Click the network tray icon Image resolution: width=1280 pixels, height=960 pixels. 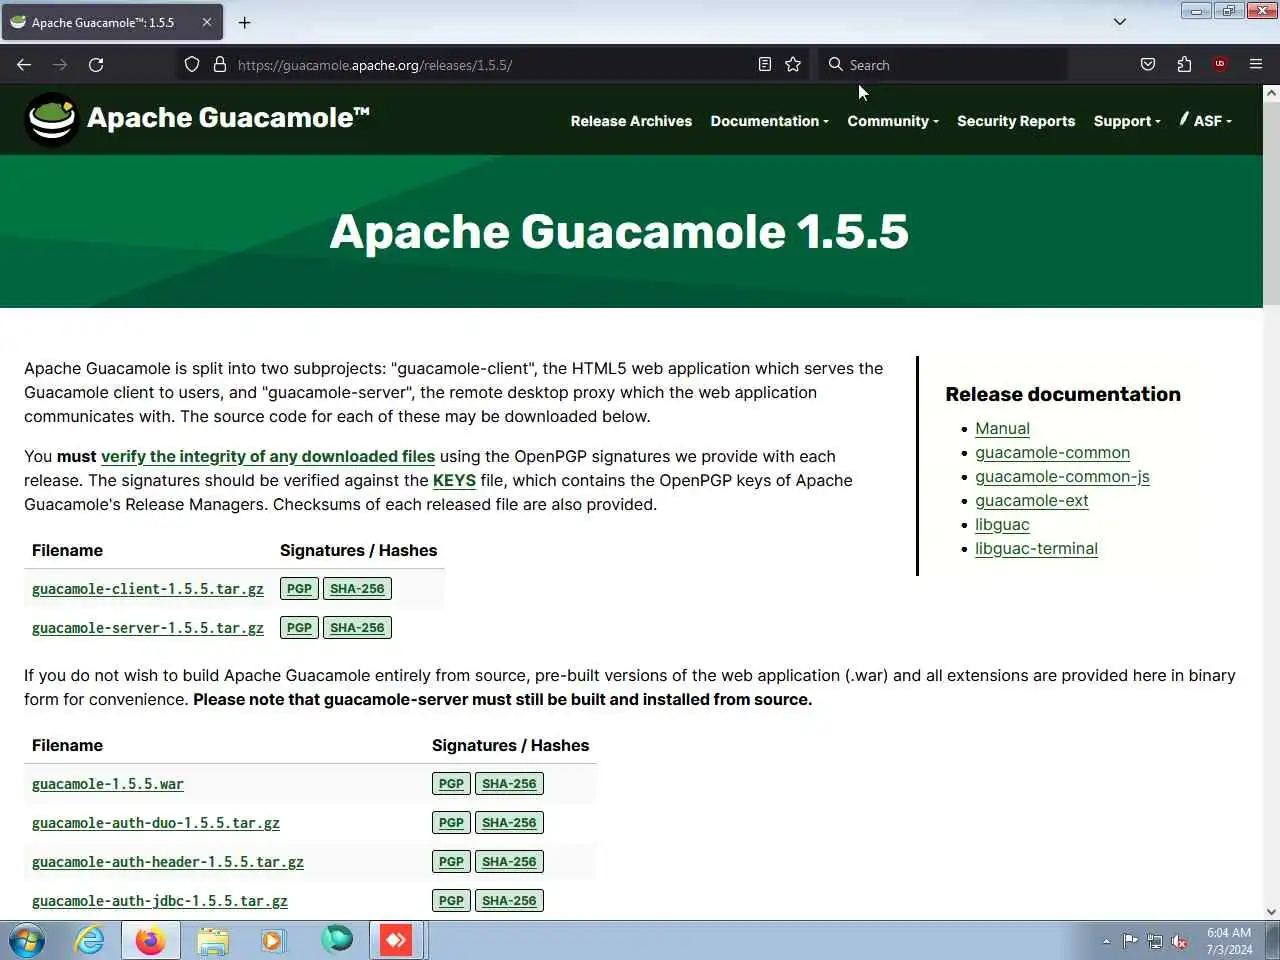click(x=1155, y=941)
